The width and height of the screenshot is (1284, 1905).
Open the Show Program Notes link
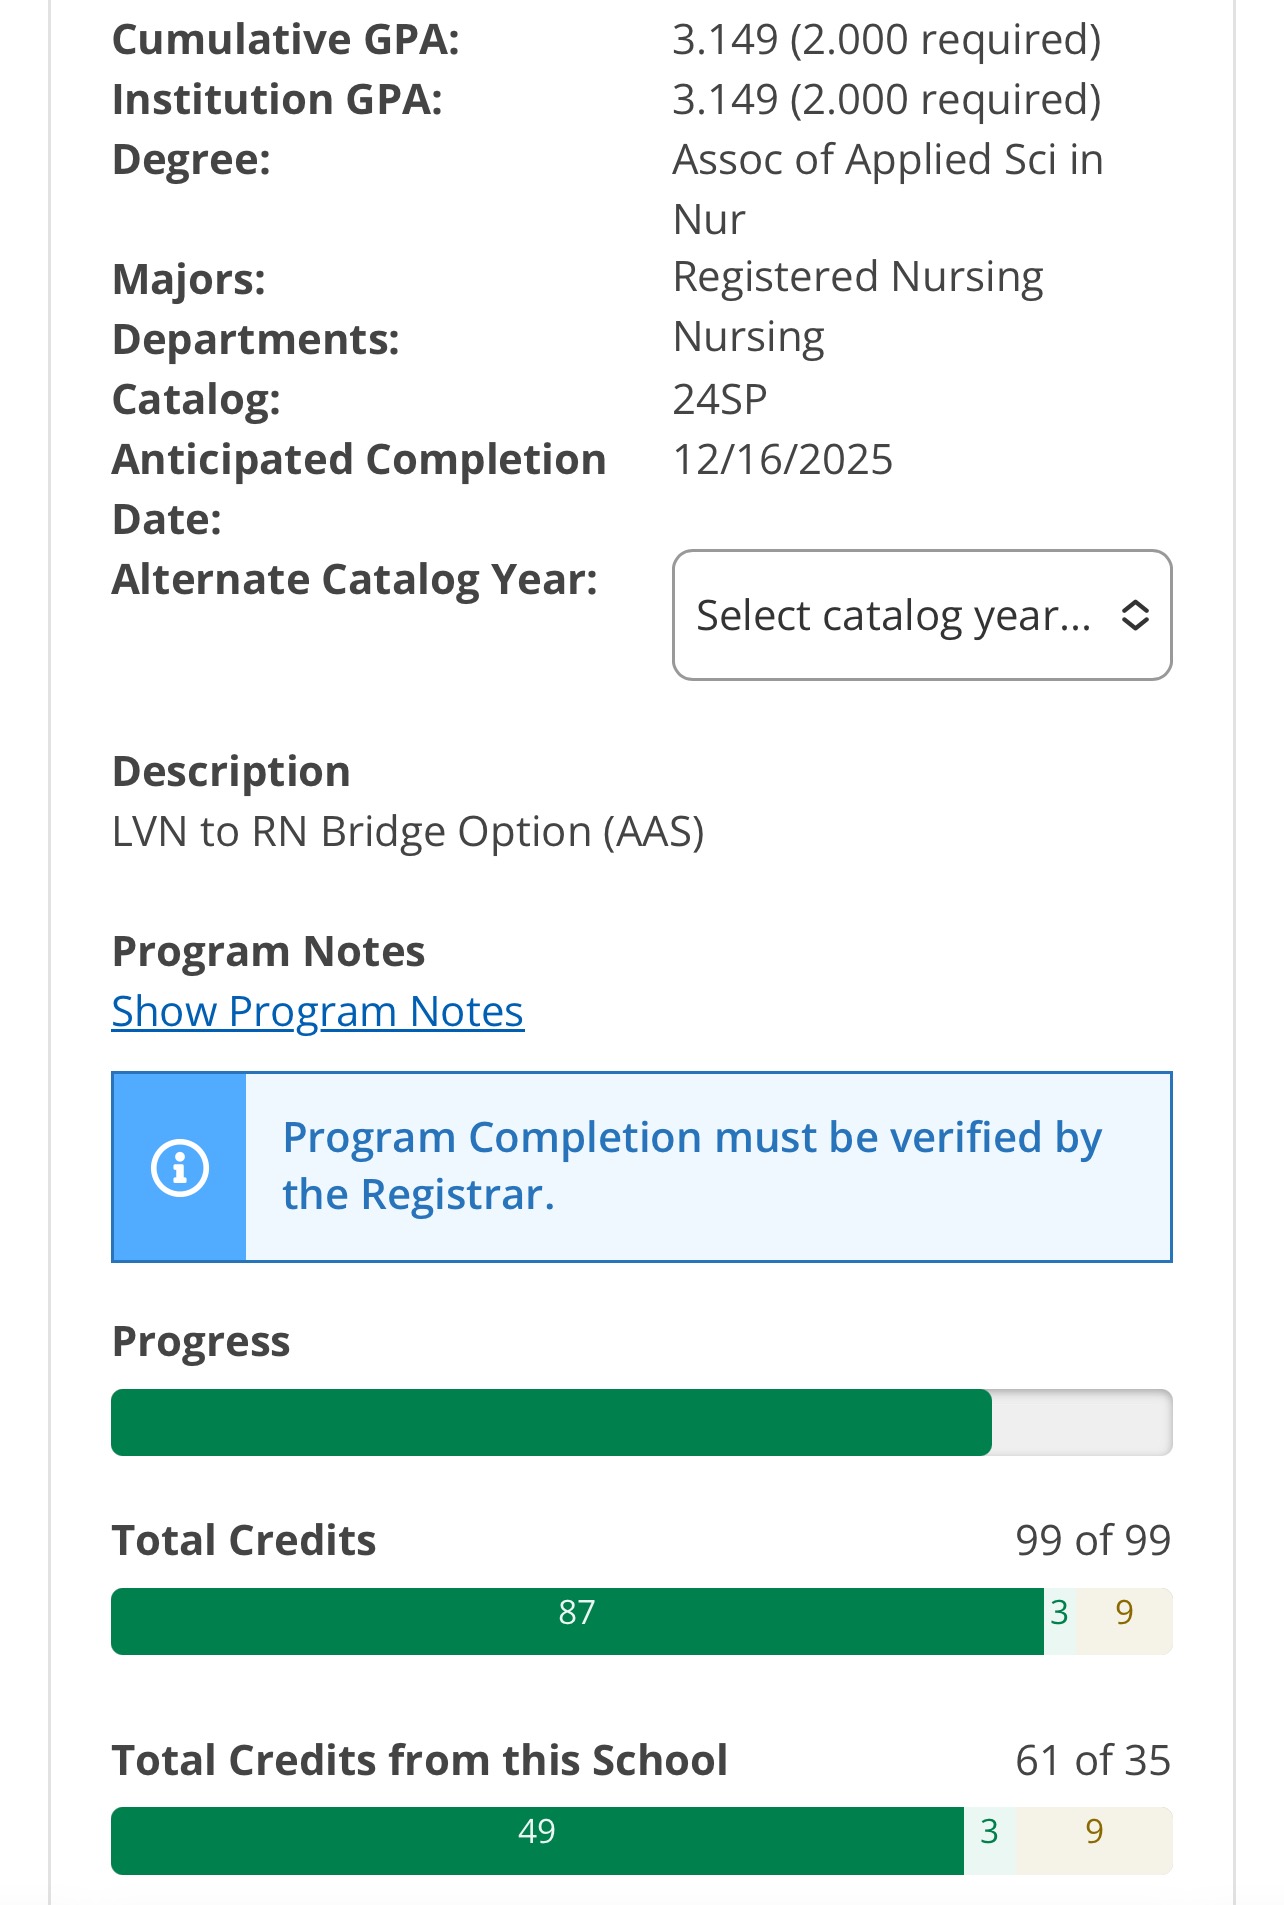coord(318,1011)
